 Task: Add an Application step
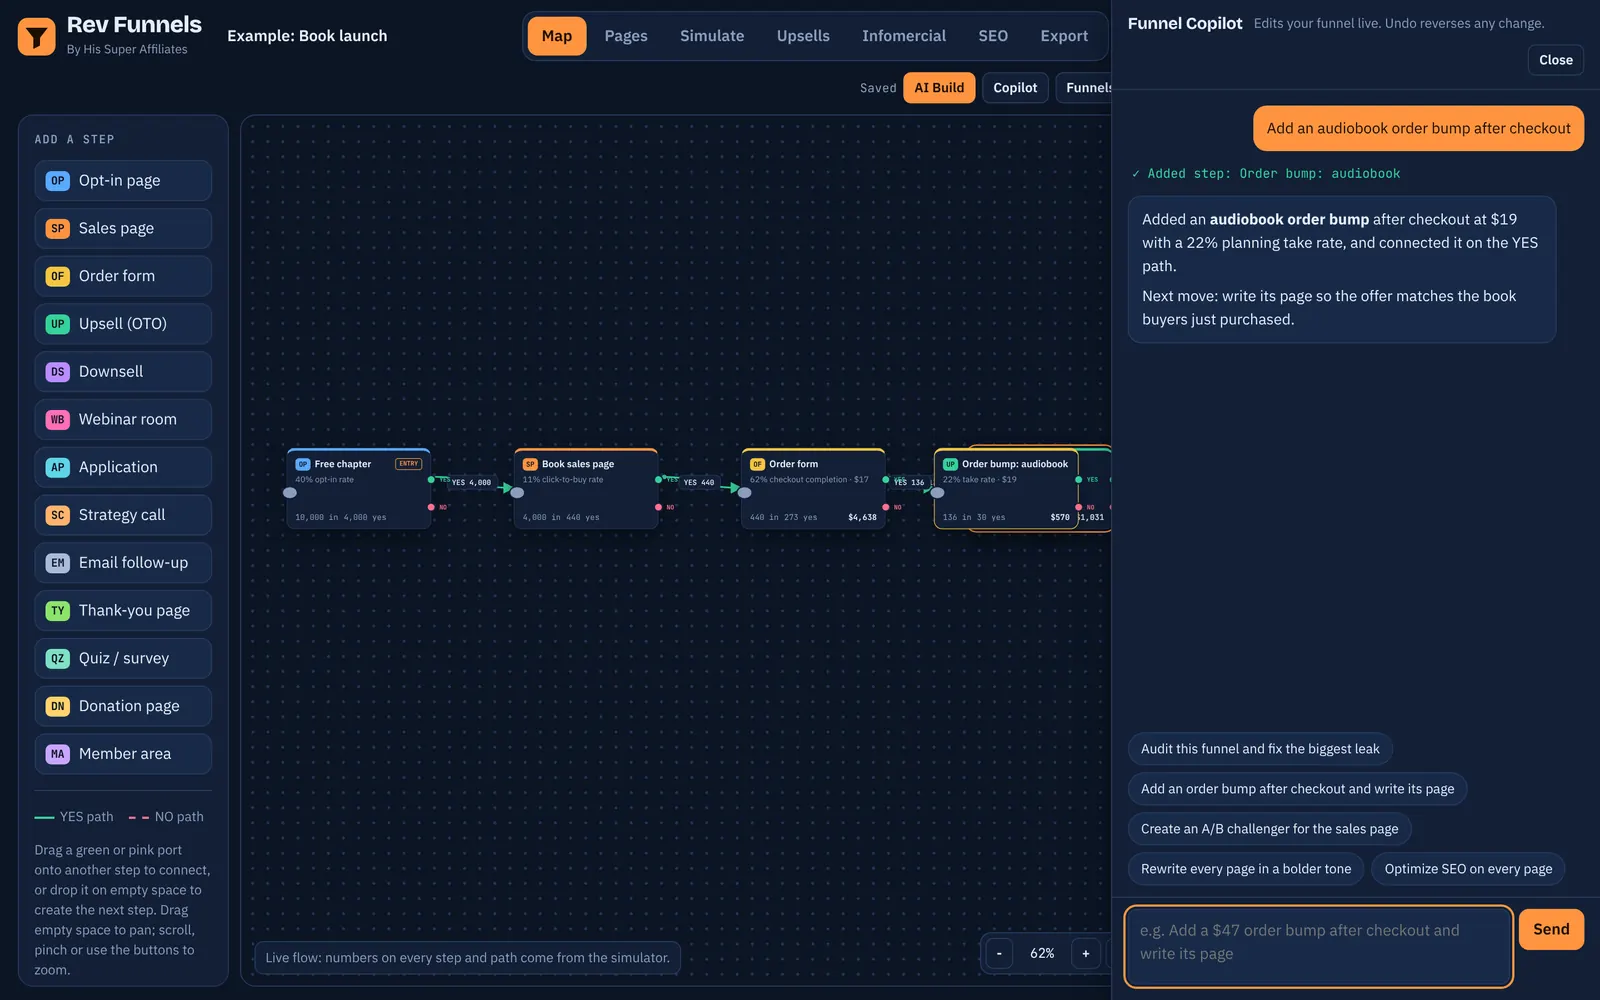[x=123, y=467]
